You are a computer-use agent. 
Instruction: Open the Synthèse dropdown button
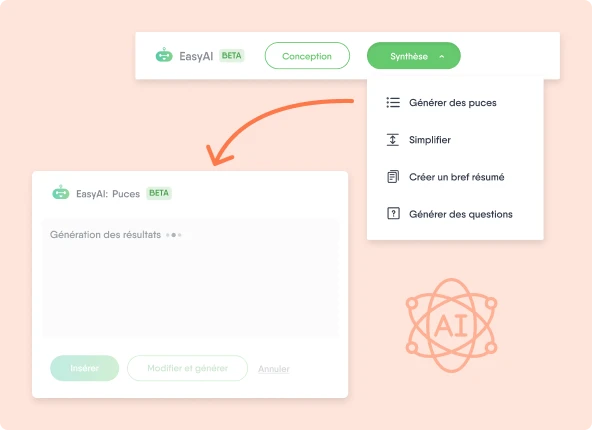coord(413,55)
